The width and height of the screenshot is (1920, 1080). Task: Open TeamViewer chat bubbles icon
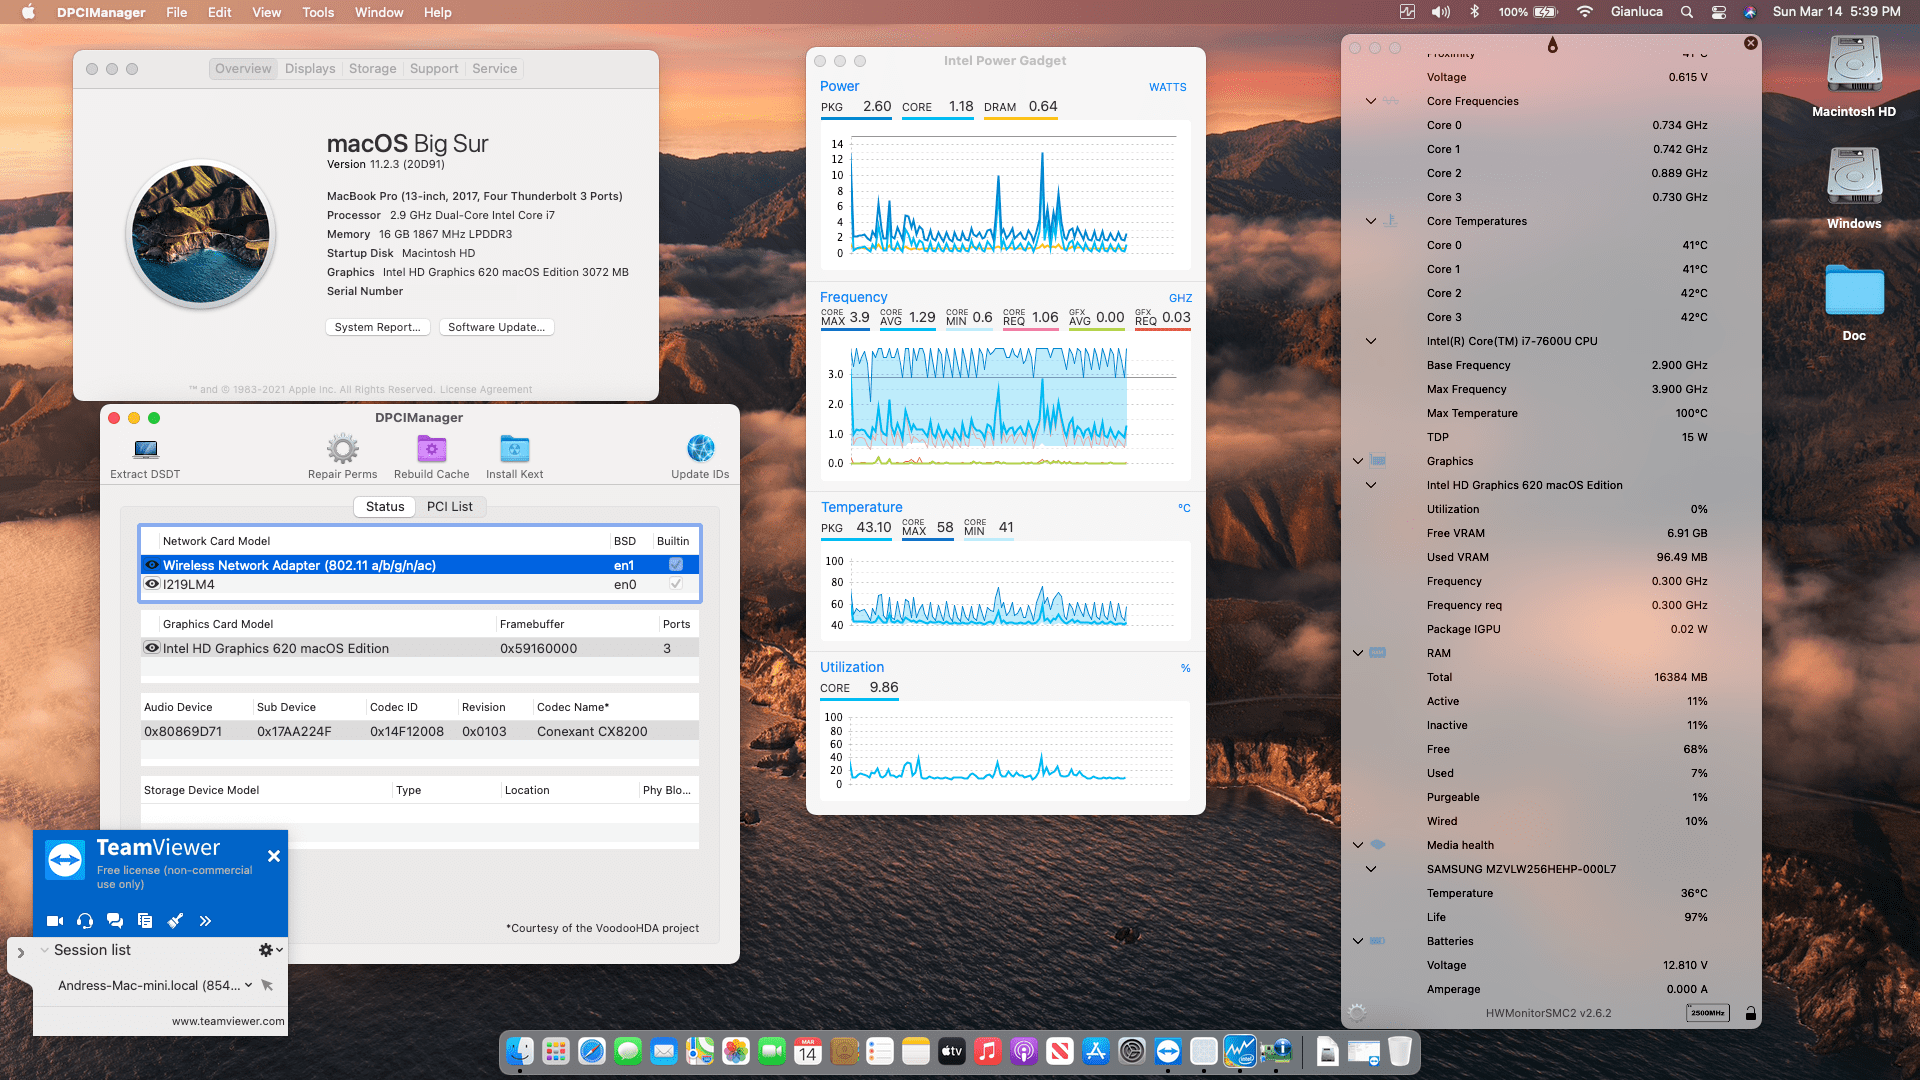pos(115,921)
